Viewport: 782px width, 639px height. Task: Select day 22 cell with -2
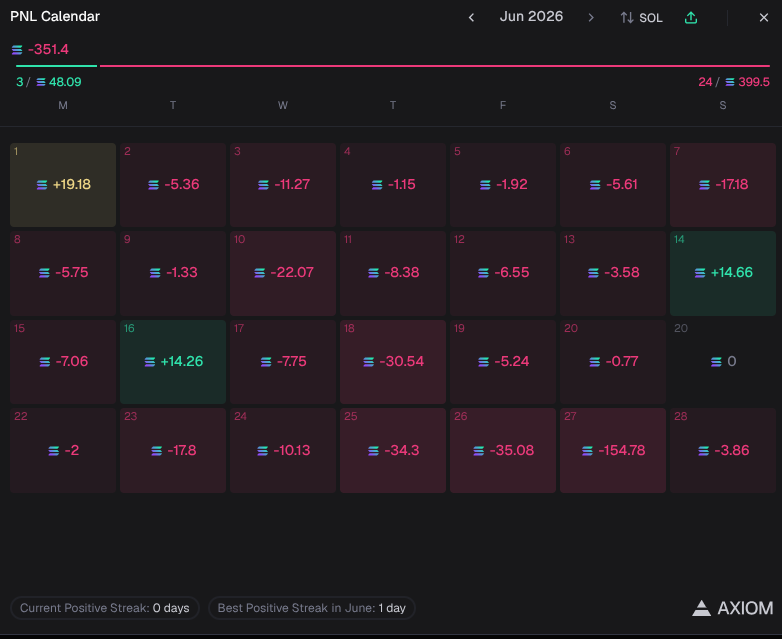pyautogui.click(x=63, y=450)
